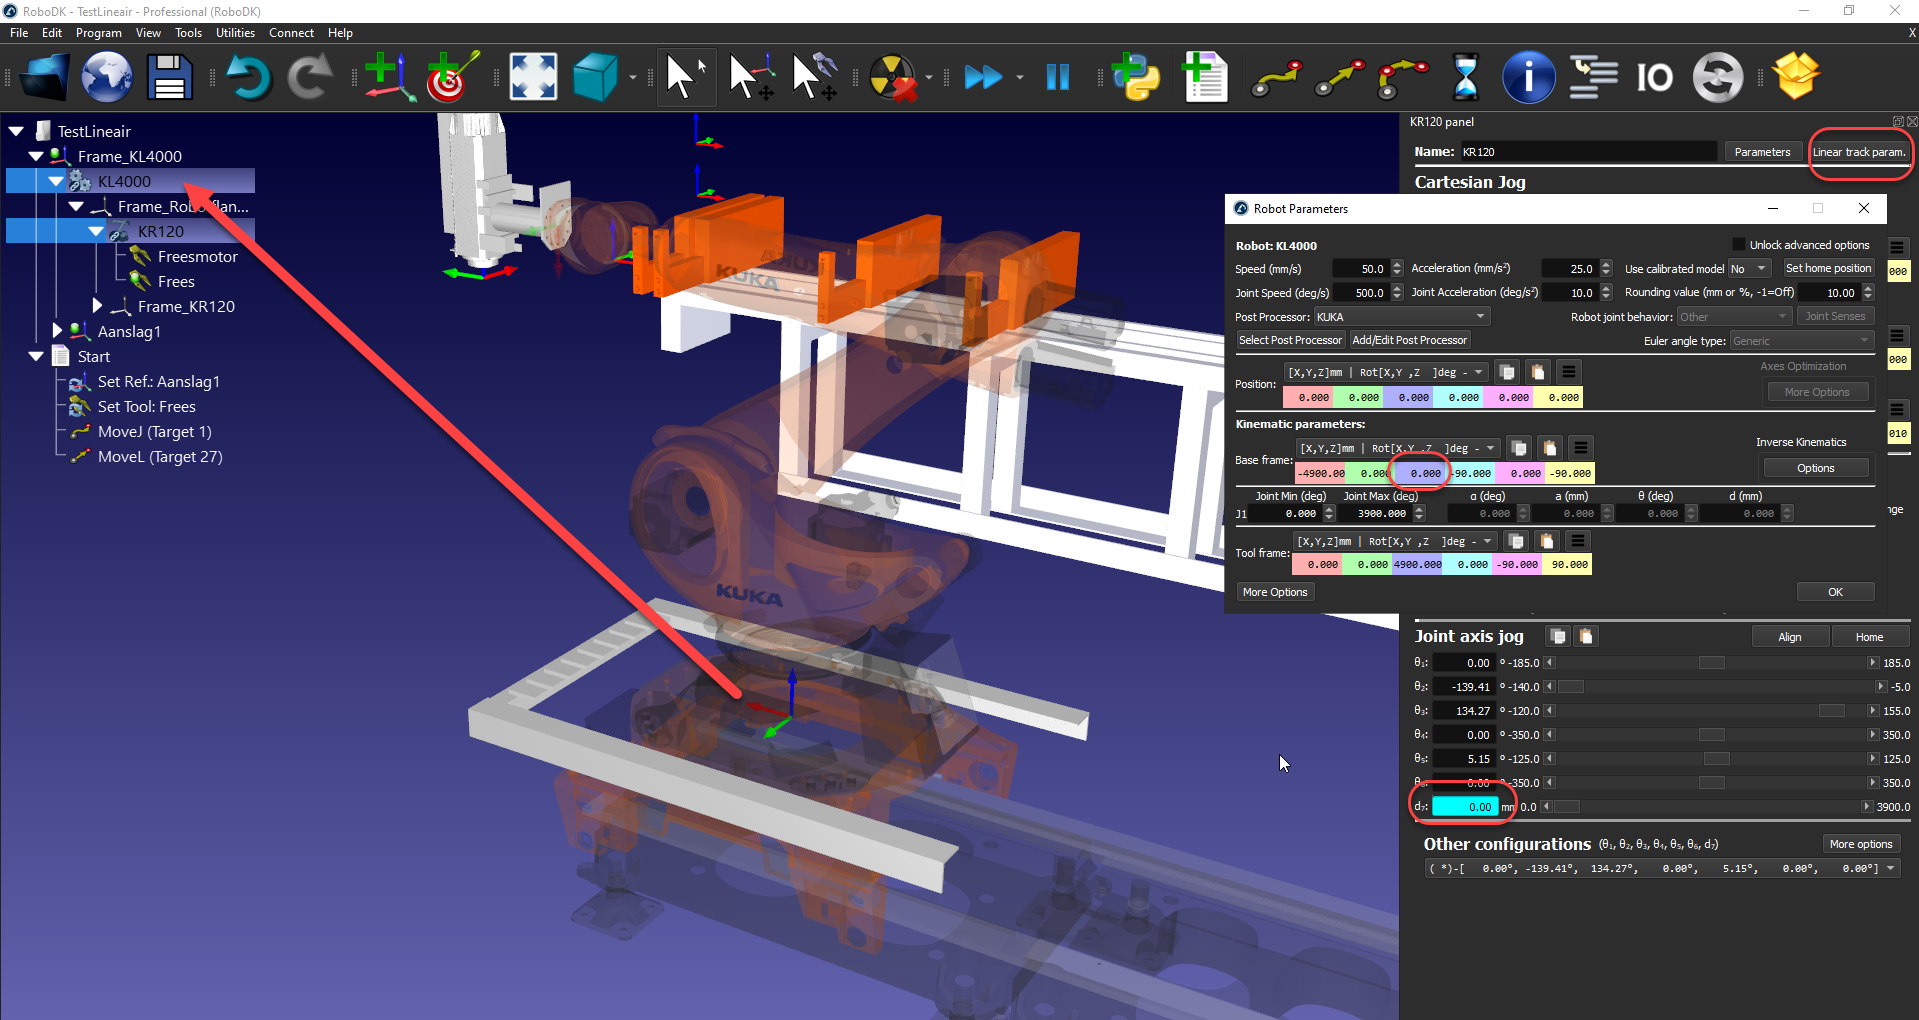Open the Program menu
The image size is (1919, 1020).
[98, 33]
